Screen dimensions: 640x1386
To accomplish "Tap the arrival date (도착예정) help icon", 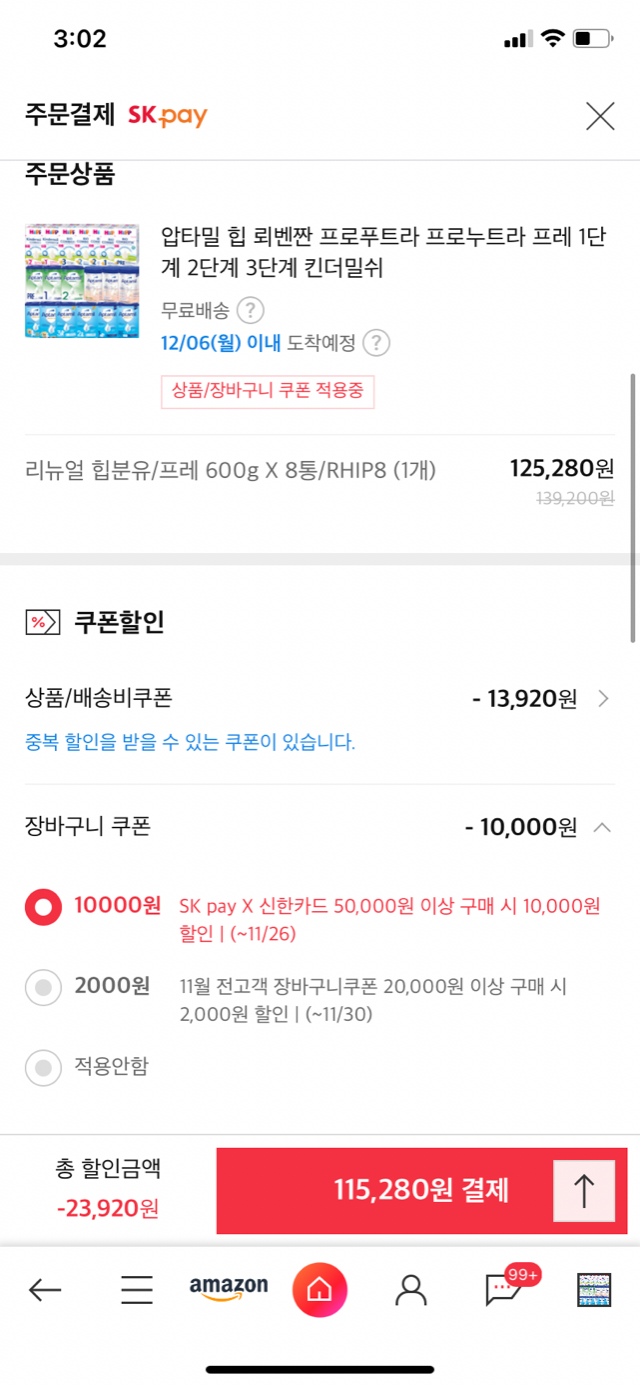I will [376, 343].
